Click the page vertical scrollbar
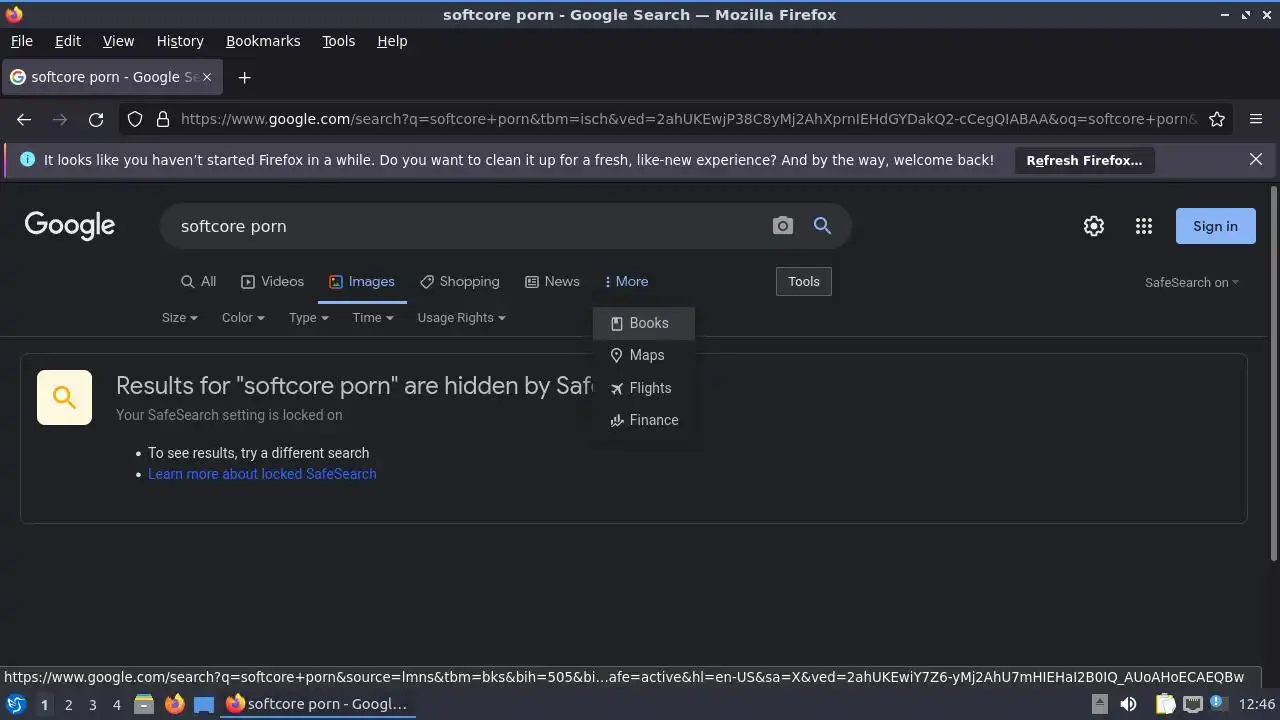1280x720 pixels. click(x=1273, y=373)
